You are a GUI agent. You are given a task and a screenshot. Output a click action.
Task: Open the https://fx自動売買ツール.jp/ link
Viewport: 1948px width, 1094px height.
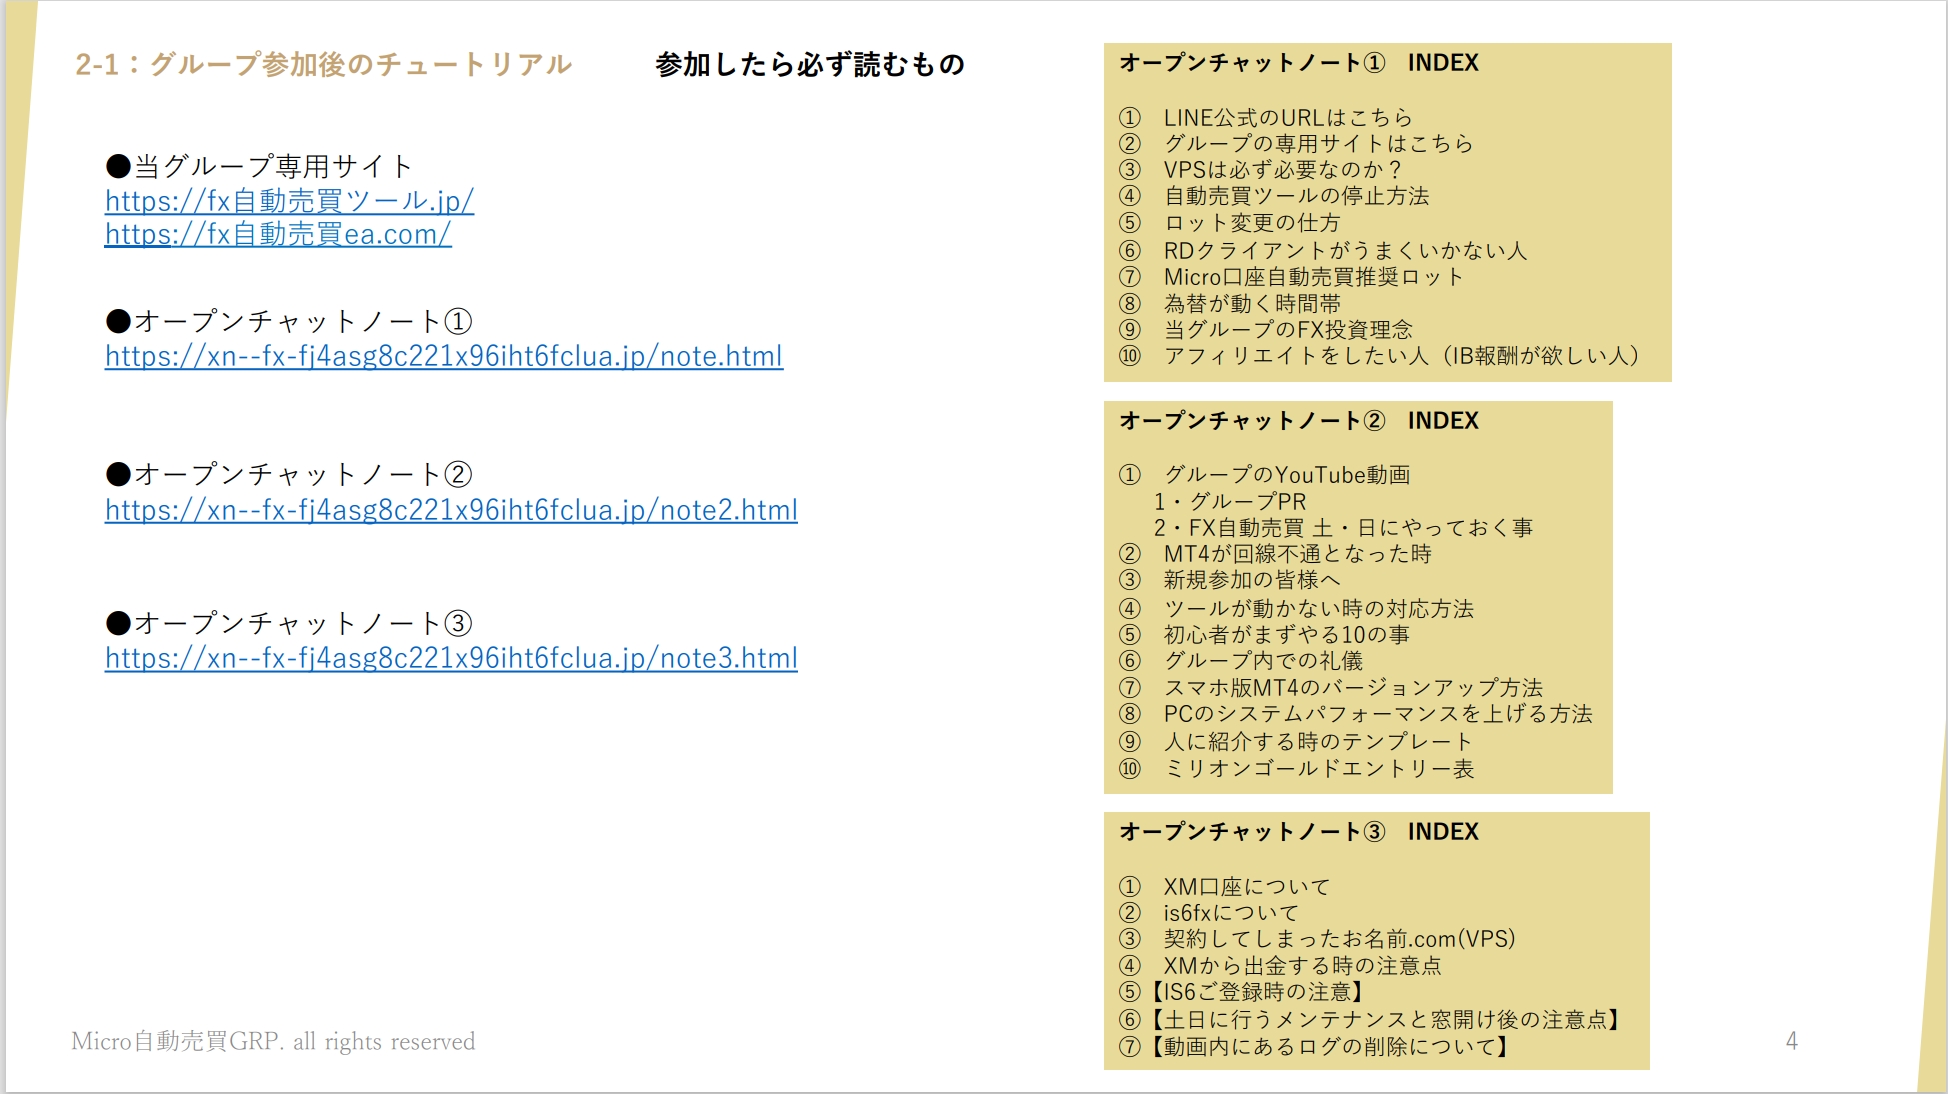point(289,201)
